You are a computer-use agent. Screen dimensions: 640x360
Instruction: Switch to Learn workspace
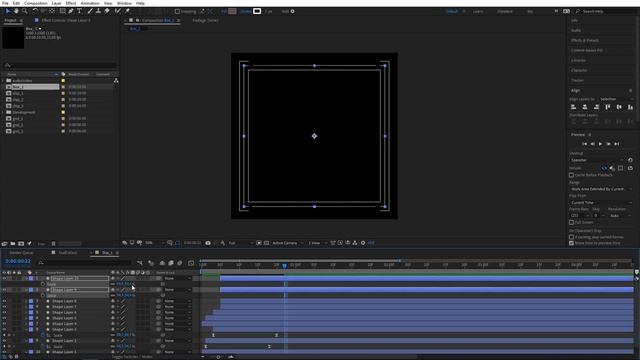pos(478,11)
